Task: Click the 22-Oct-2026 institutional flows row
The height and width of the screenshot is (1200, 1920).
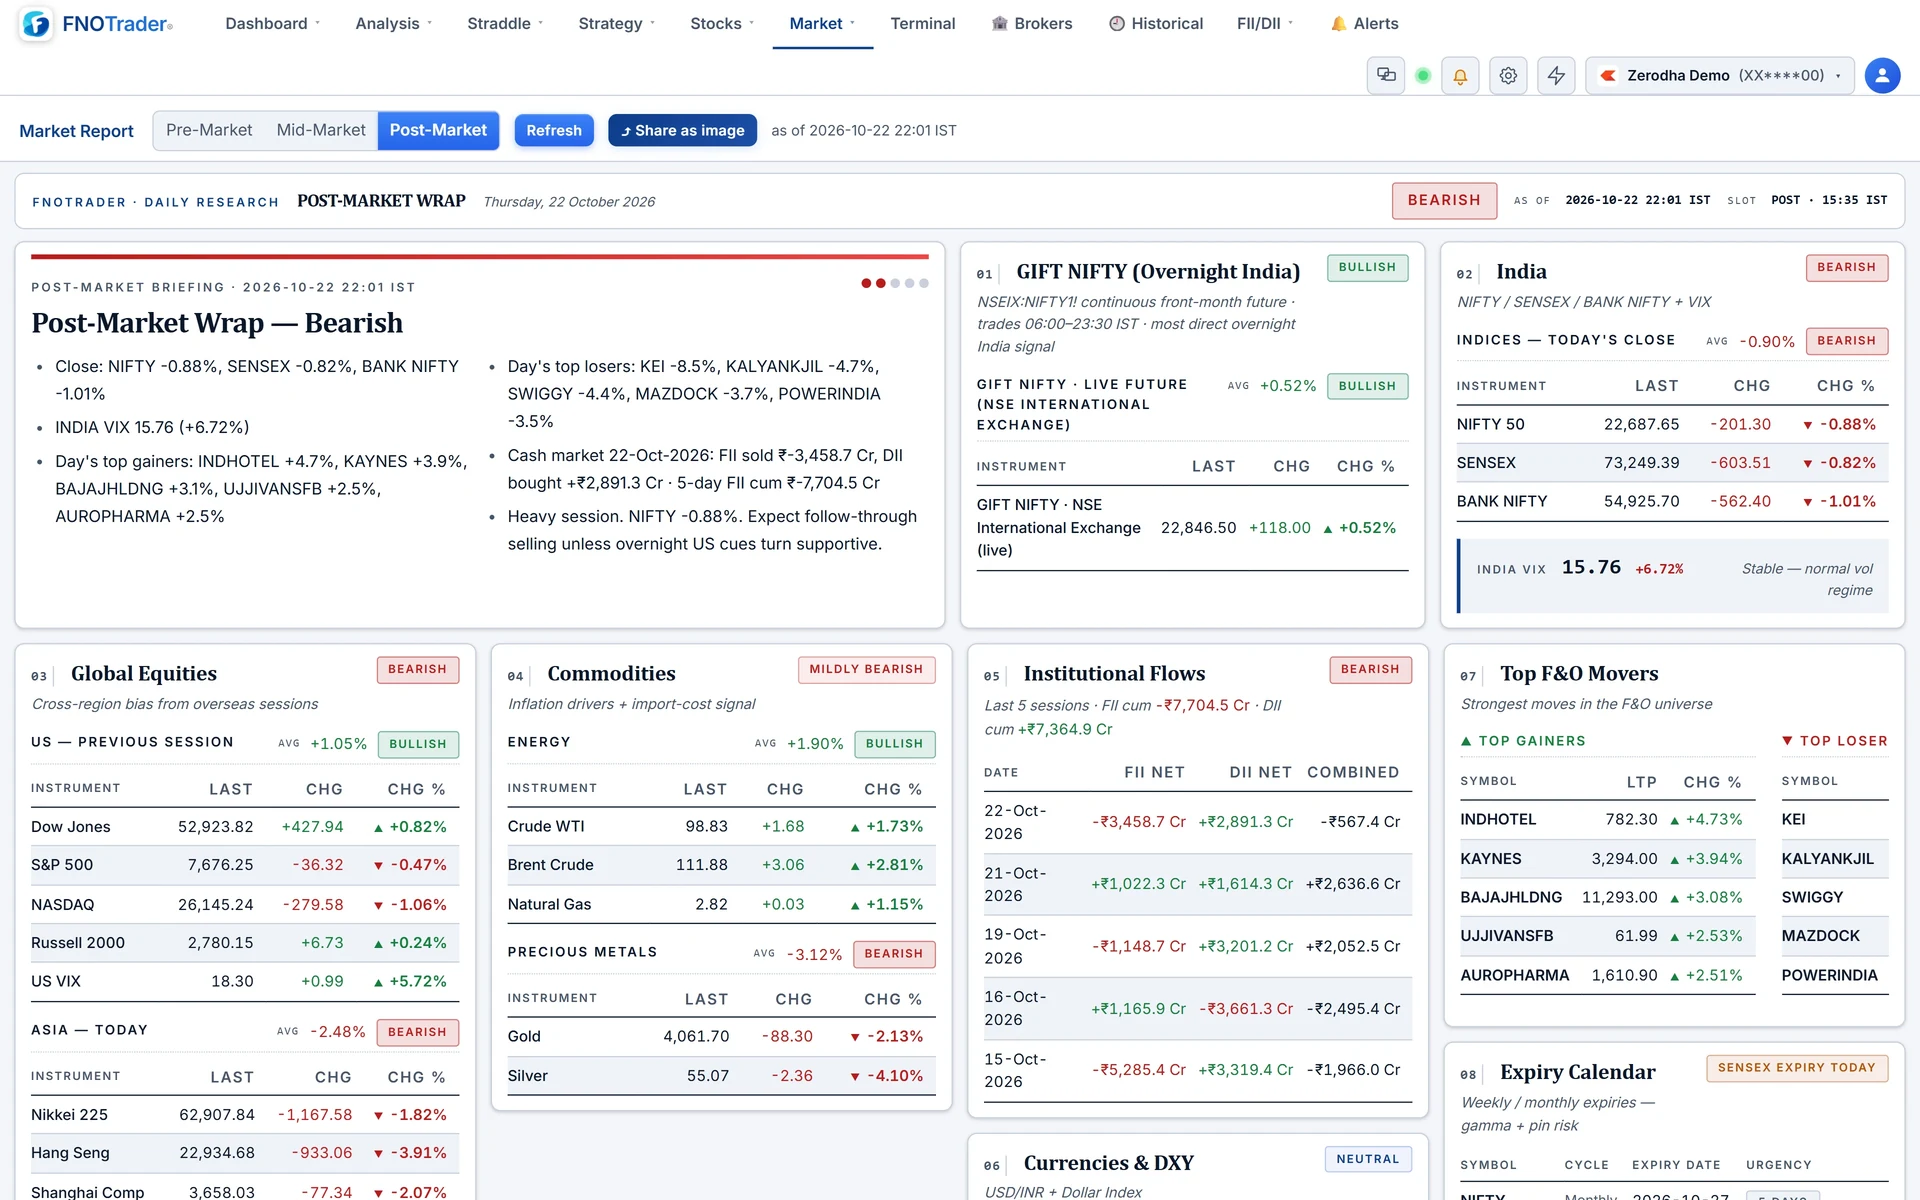Action: (1197, 822)
